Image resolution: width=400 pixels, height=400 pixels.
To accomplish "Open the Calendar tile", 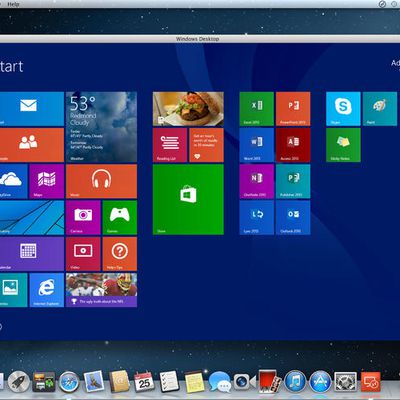I will tap(32, 254).
